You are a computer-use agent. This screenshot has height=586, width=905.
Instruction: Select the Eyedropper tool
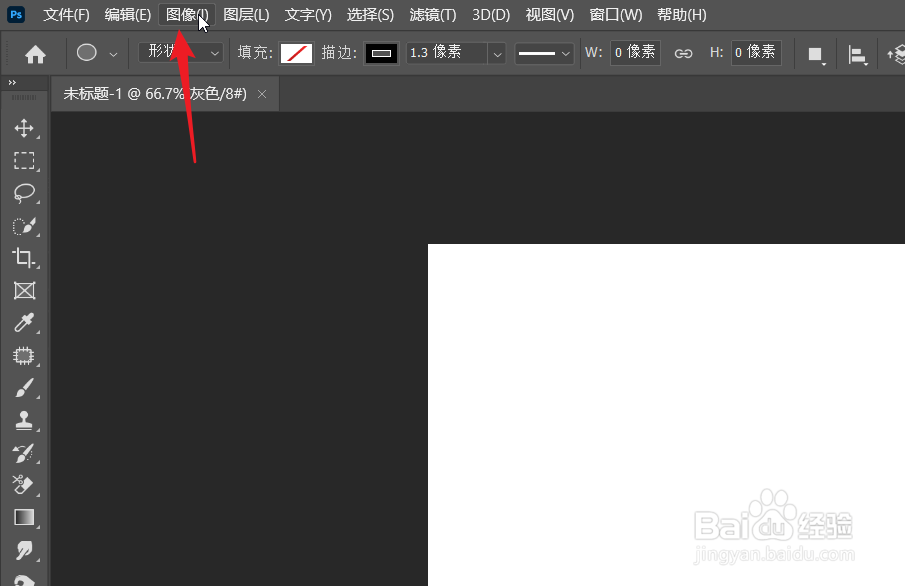(x=24, y=323)
